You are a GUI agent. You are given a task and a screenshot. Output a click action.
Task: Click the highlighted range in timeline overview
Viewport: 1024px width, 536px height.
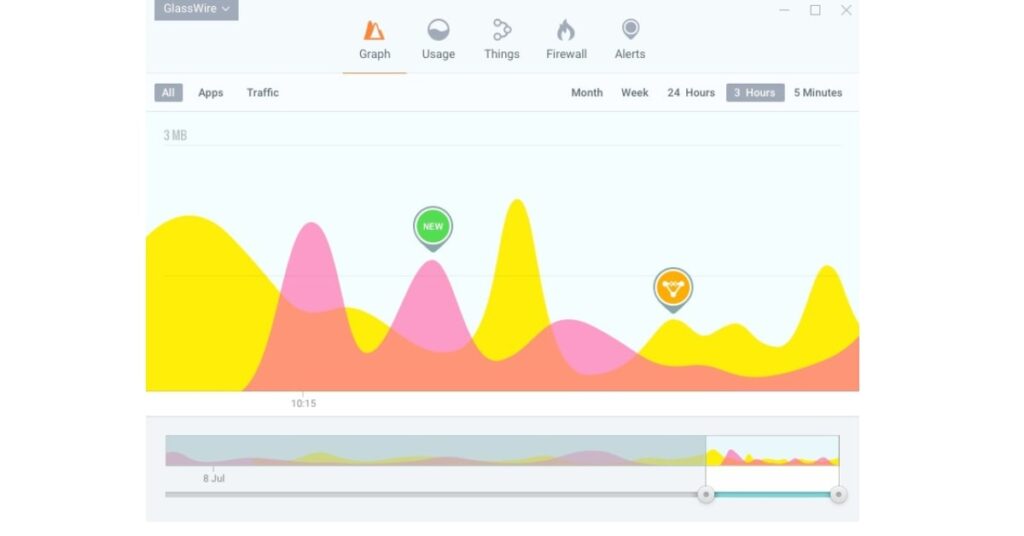coord(773,450)
